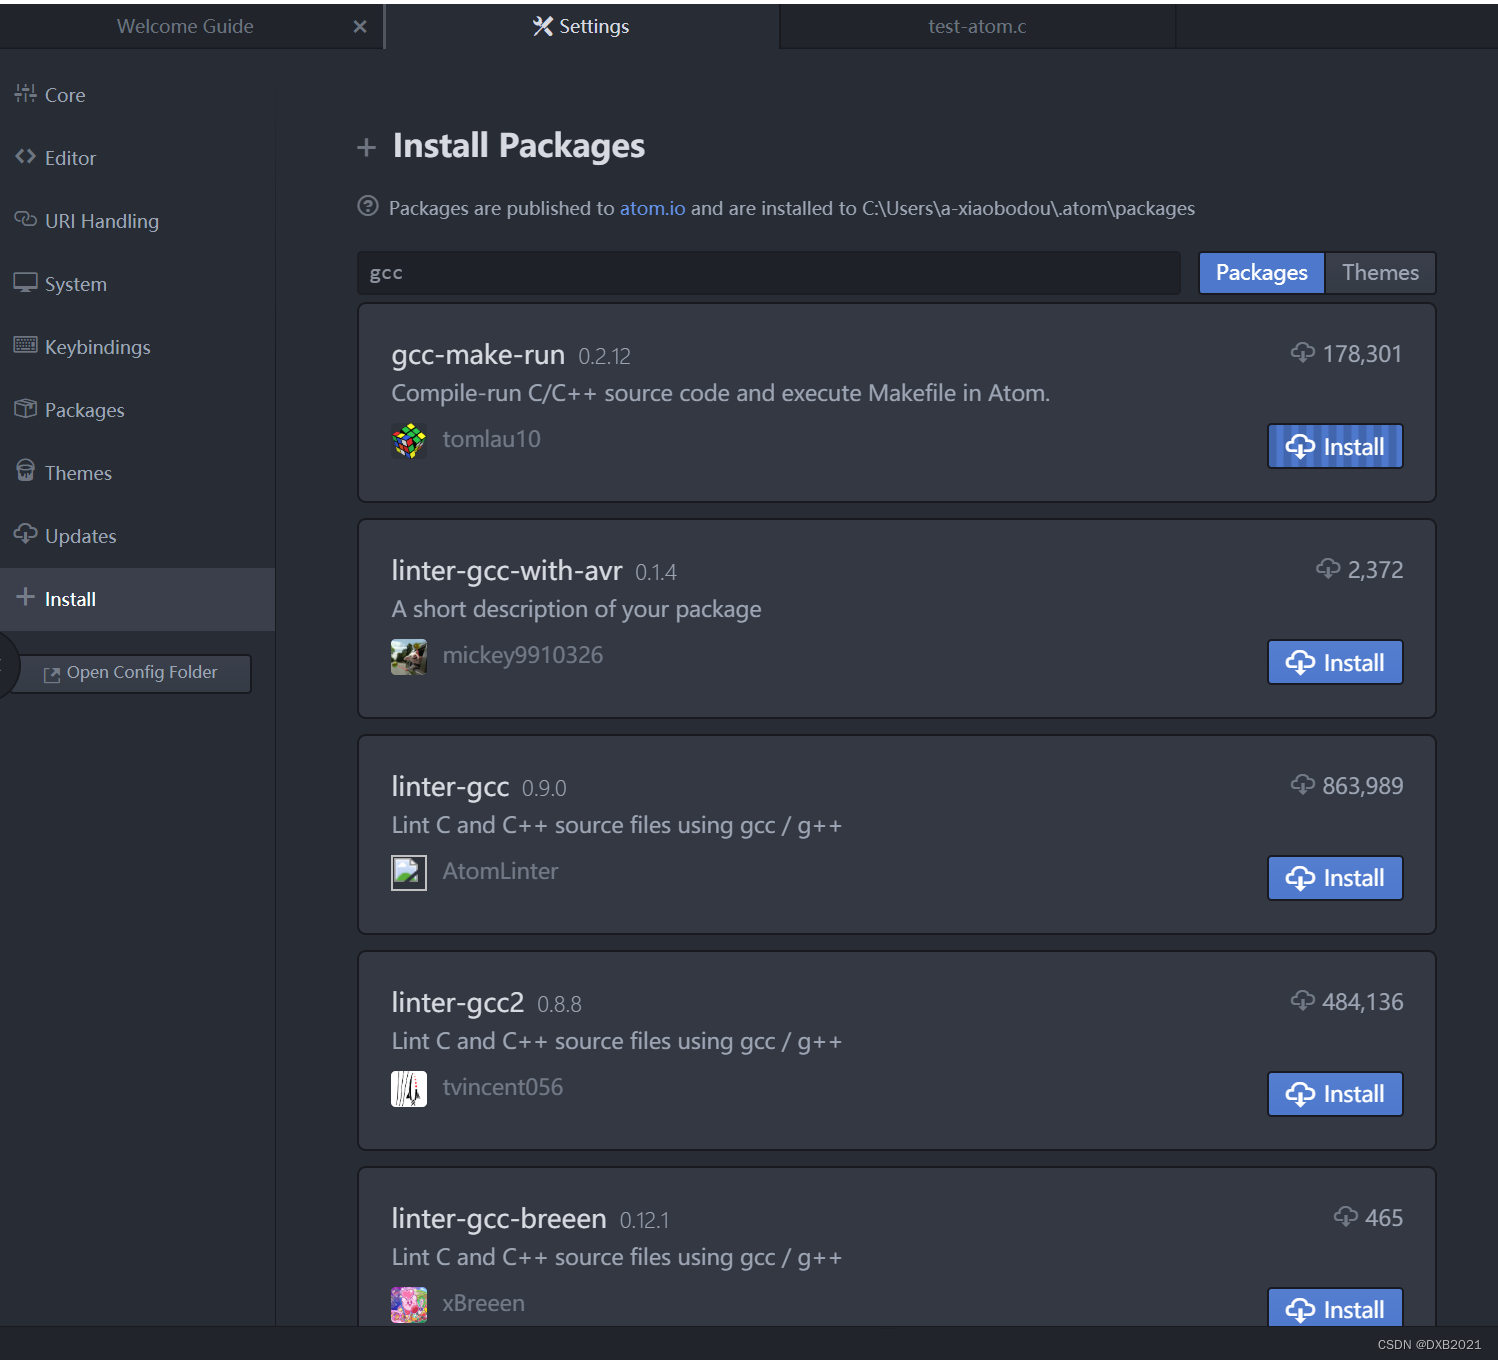Click the Open Config Folder button

[131, 673]
